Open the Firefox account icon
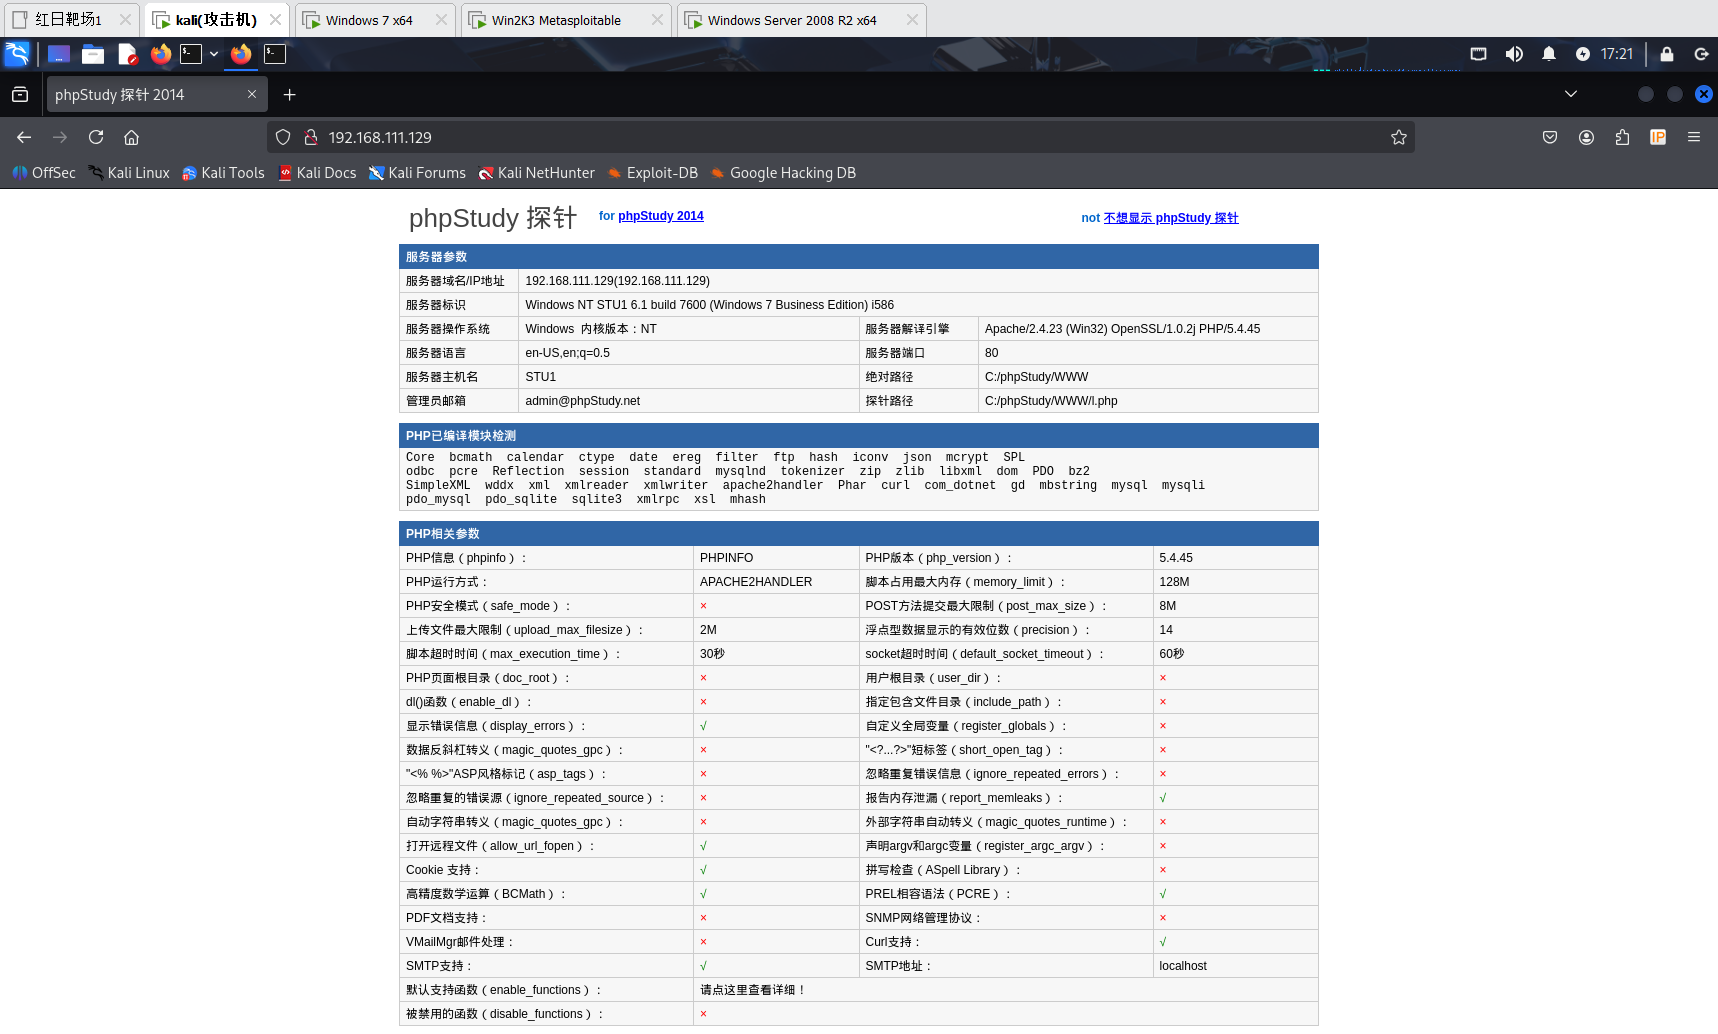 1586,137
